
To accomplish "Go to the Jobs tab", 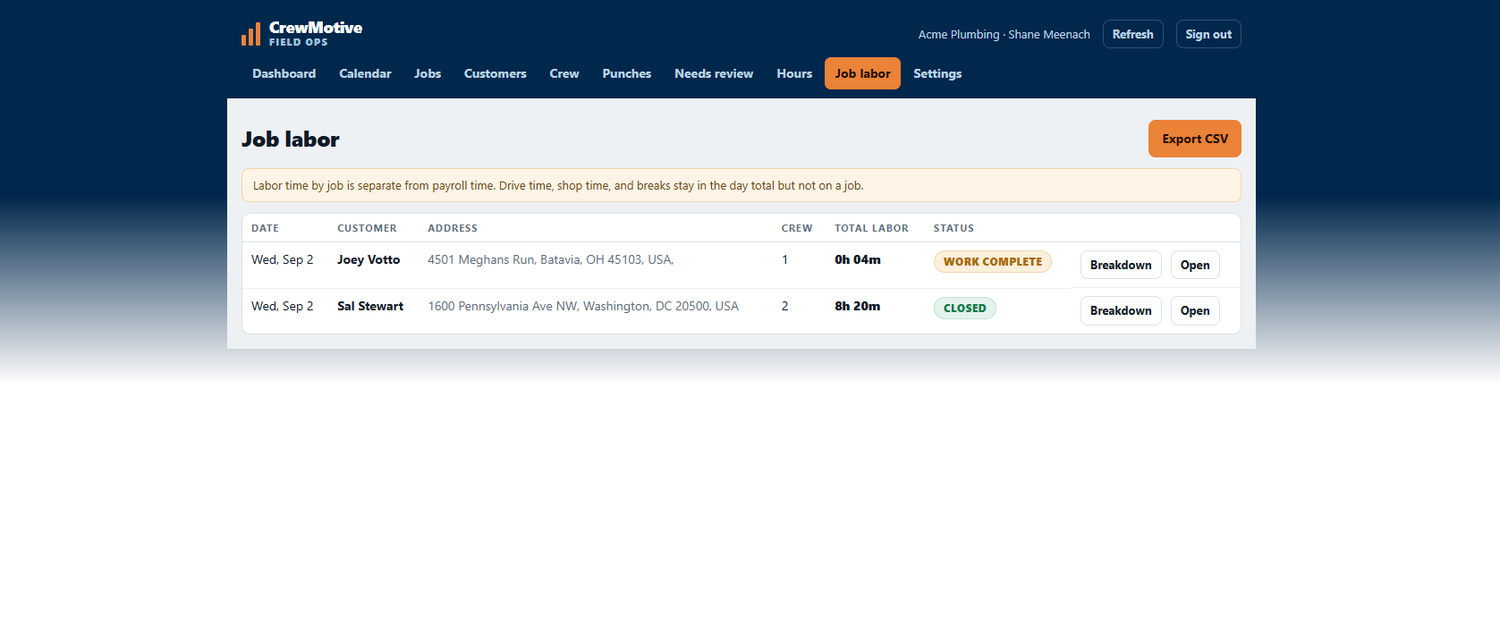I will (x=428, y=74).
